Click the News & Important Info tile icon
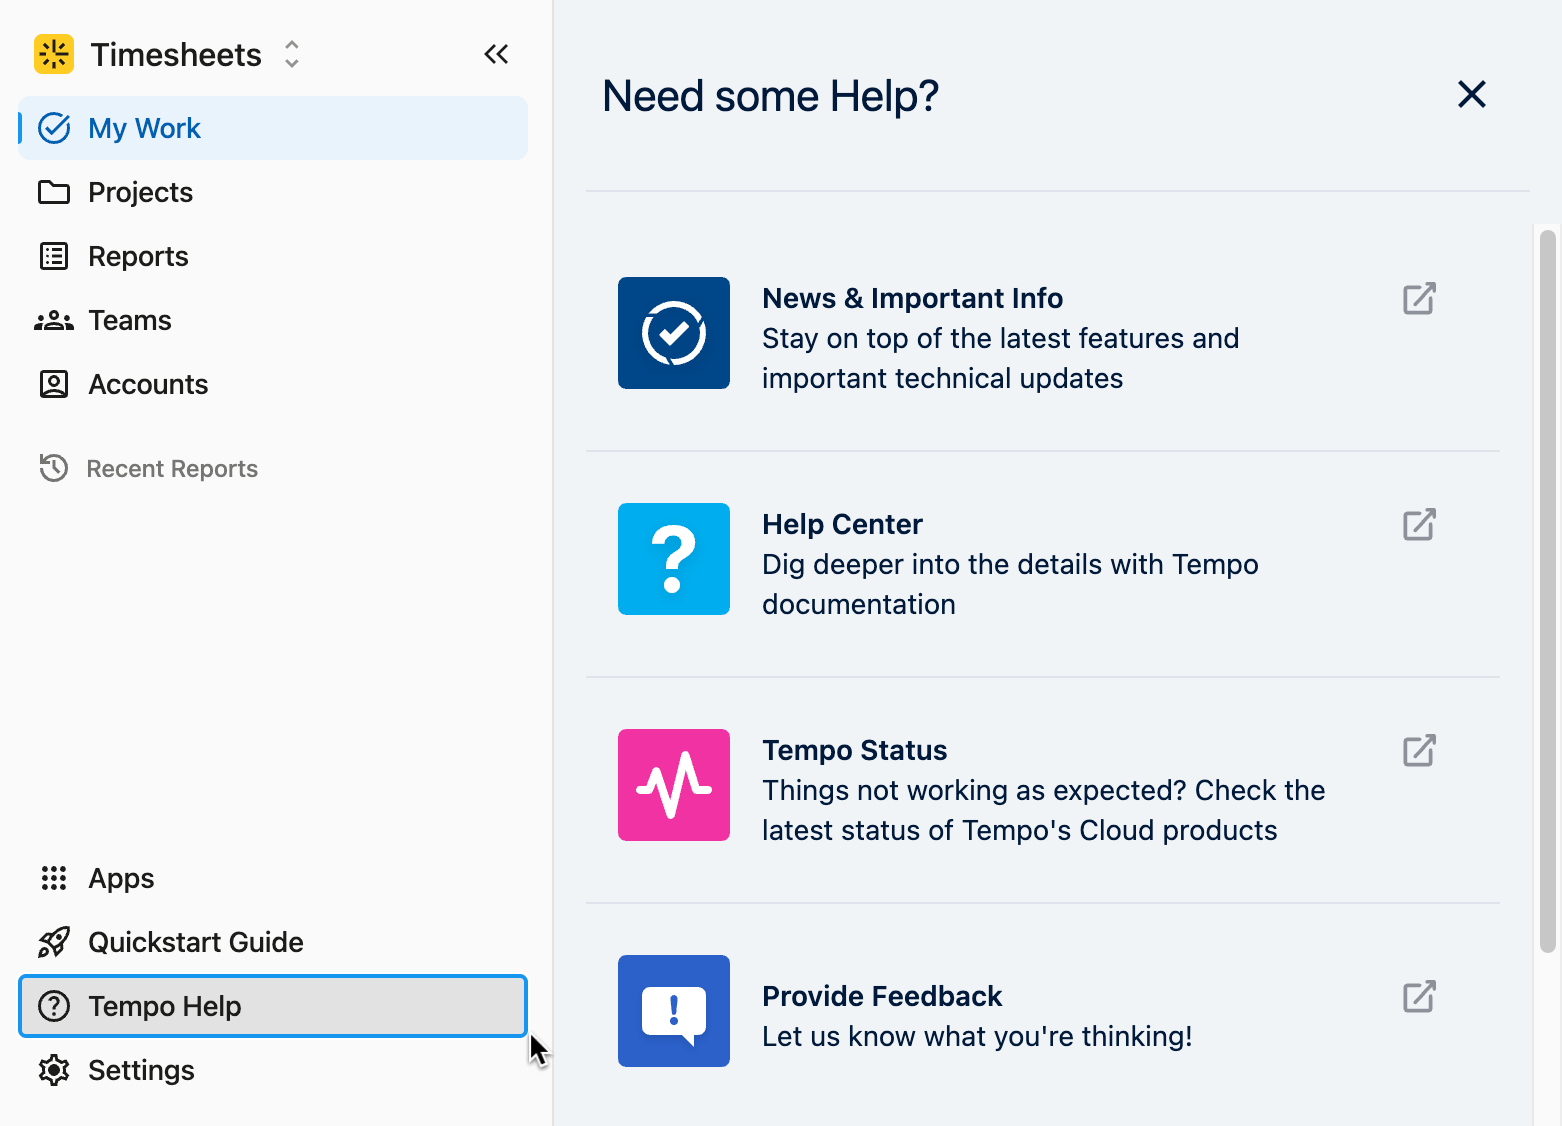This screenshot has height=1126, width=1562. pos(674,333)
